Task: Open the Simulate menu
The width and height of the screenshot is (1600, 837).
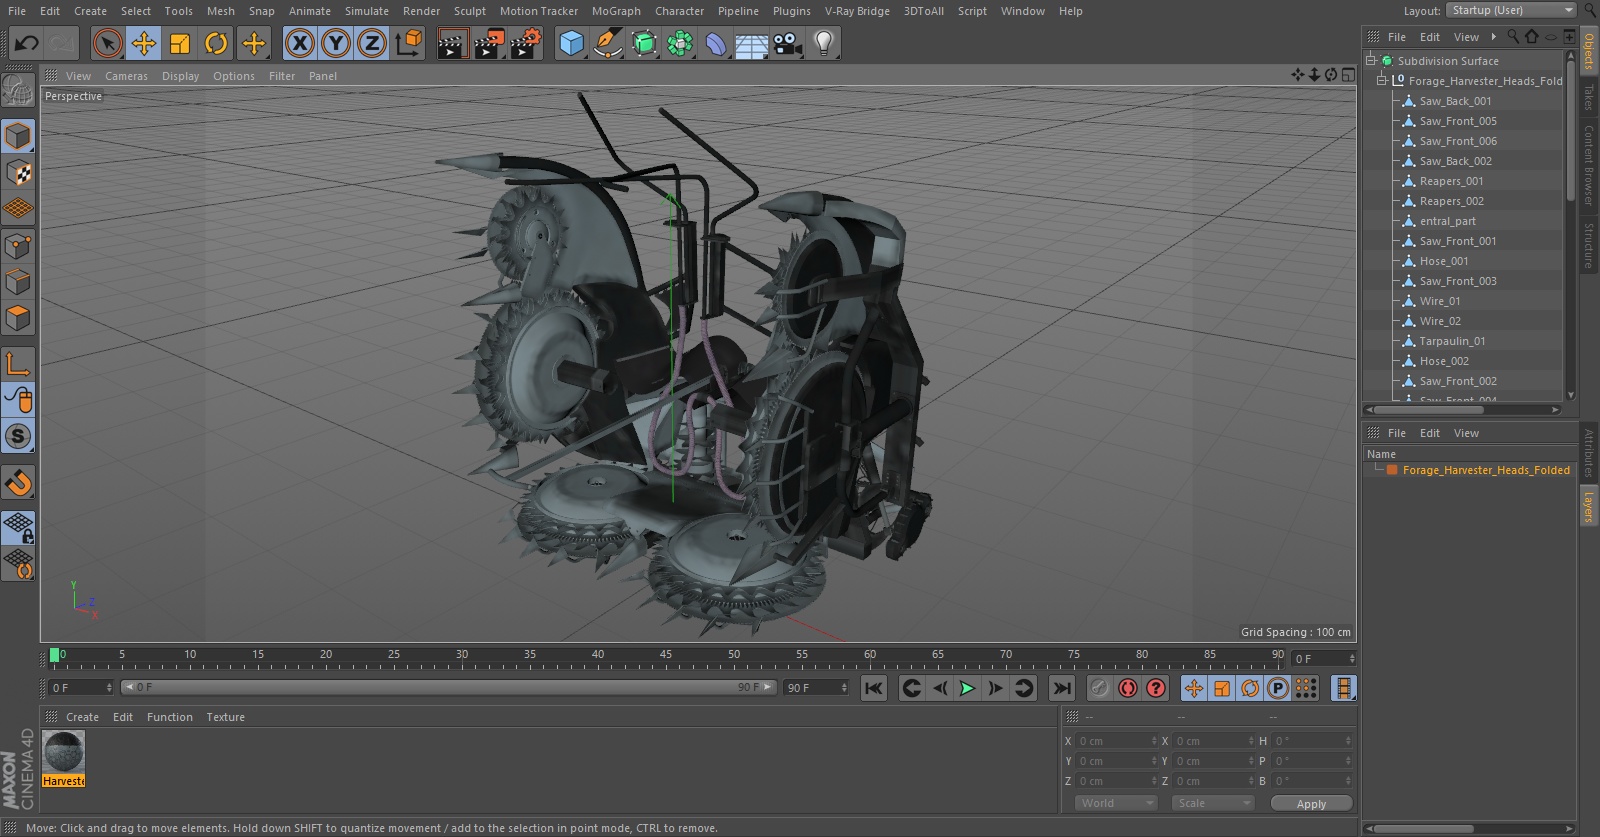Action: (x=367, y=11)
